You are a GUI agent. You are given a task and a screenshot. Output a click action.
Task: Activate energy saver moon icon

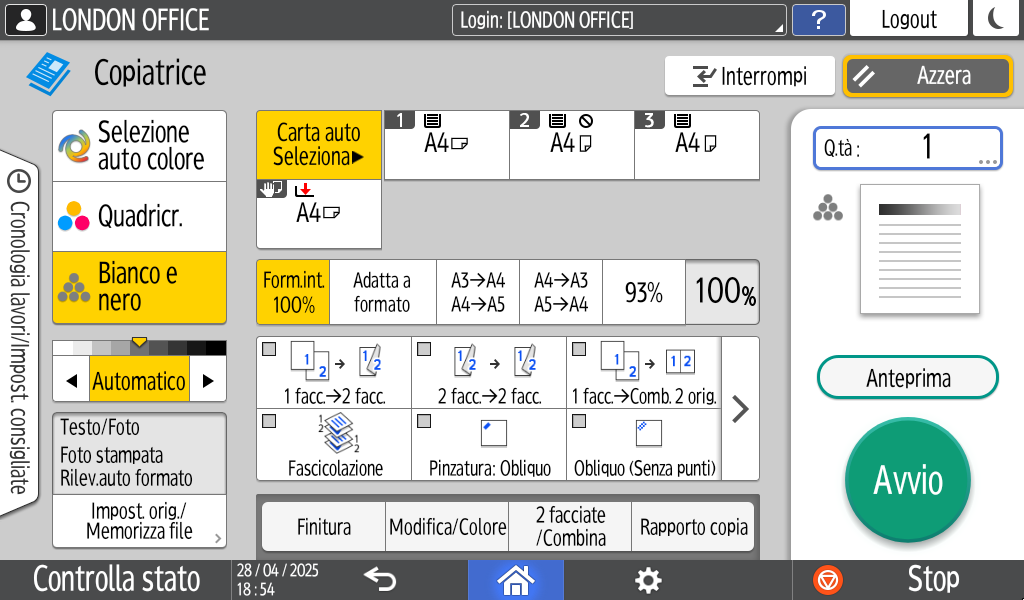[x=995, y=18]
